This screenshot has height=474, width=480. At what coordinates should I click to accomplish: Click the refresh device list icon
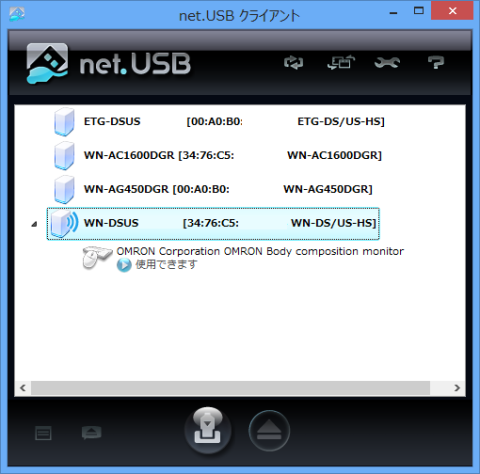coord(294,63)
